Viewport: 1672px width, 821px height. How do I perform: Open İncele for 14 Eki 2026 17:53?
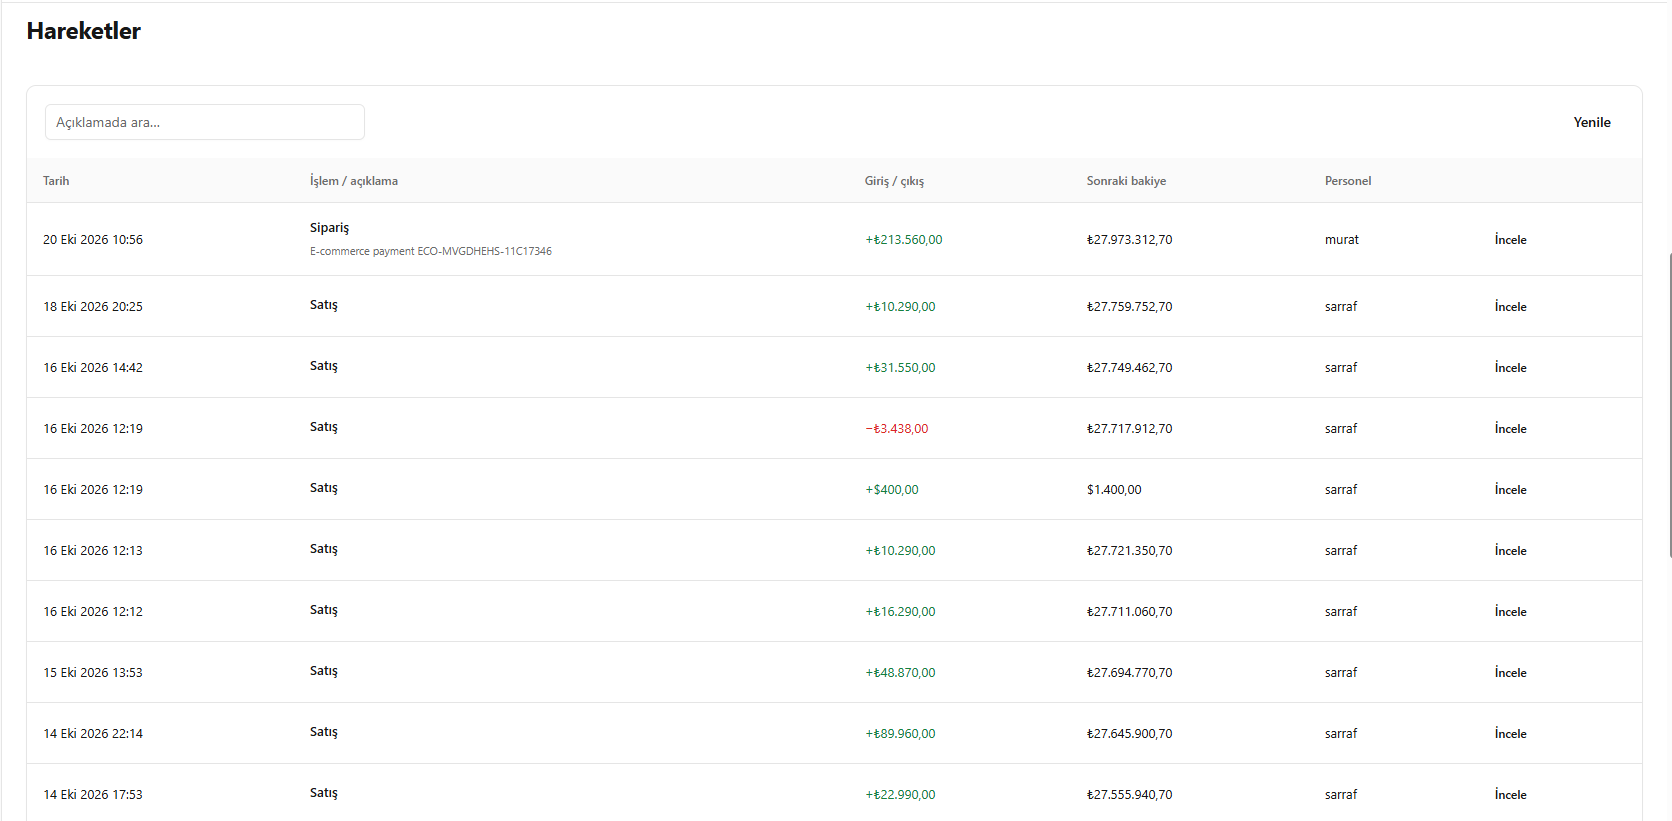click(1510, 795)
